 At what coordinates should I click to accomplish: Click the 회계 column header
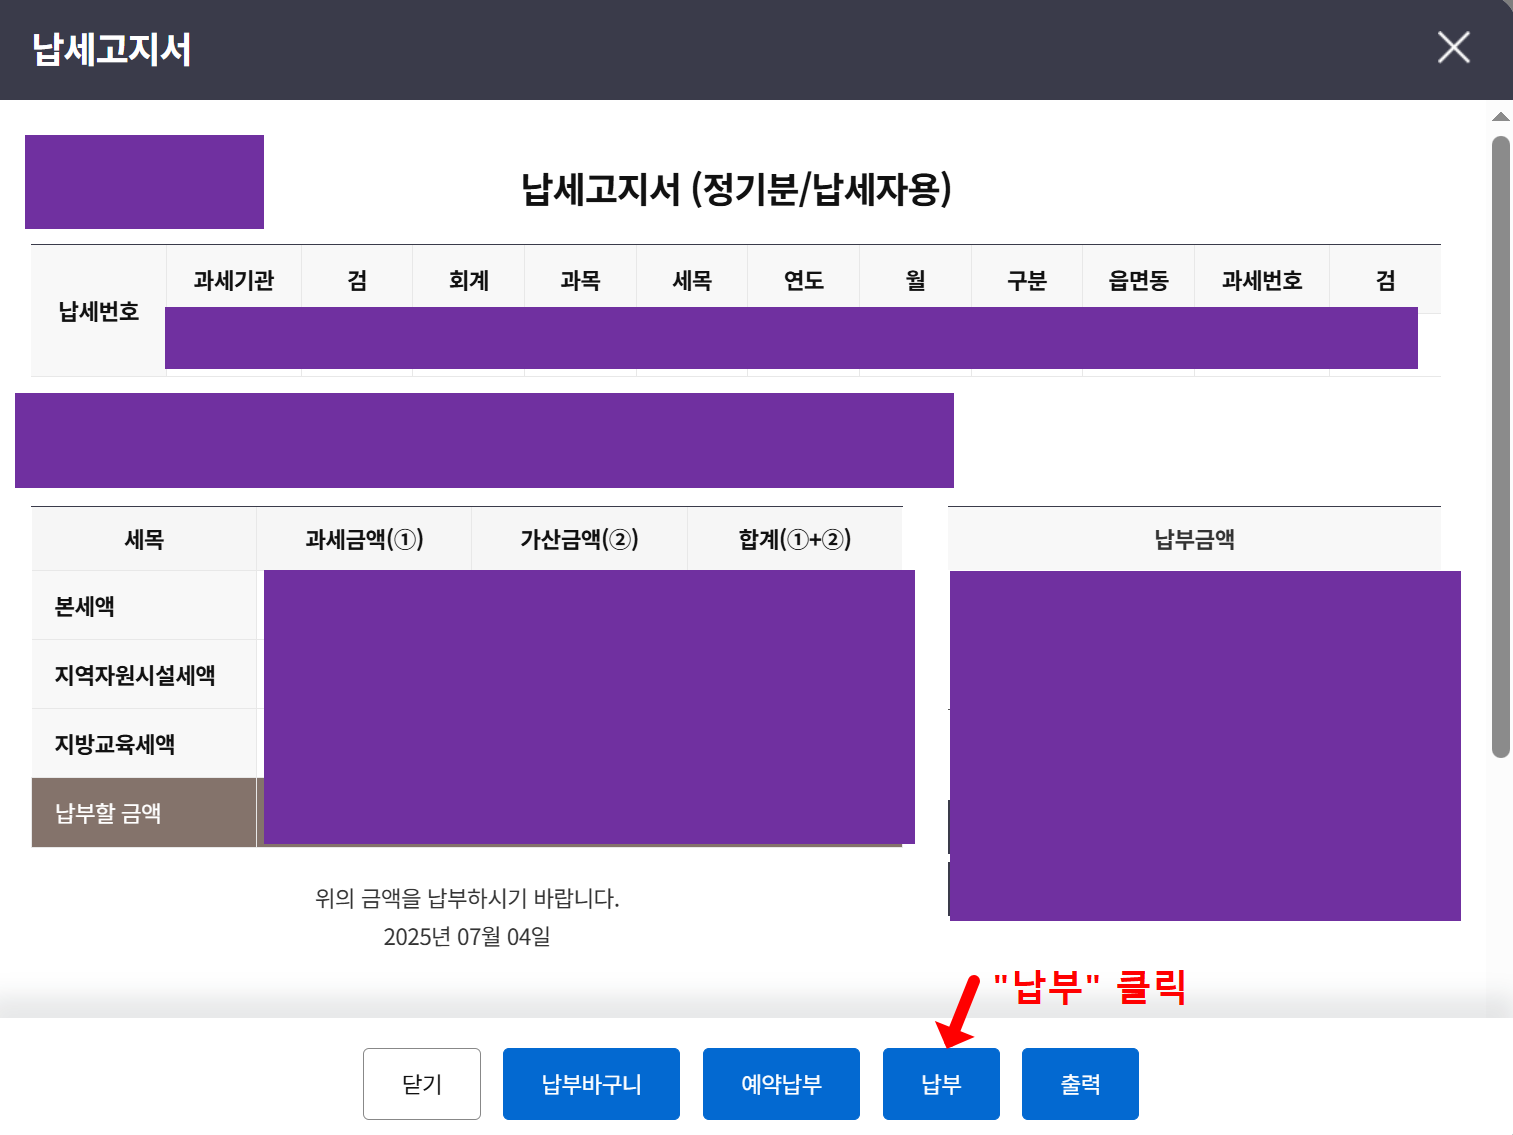pos(467,280)
